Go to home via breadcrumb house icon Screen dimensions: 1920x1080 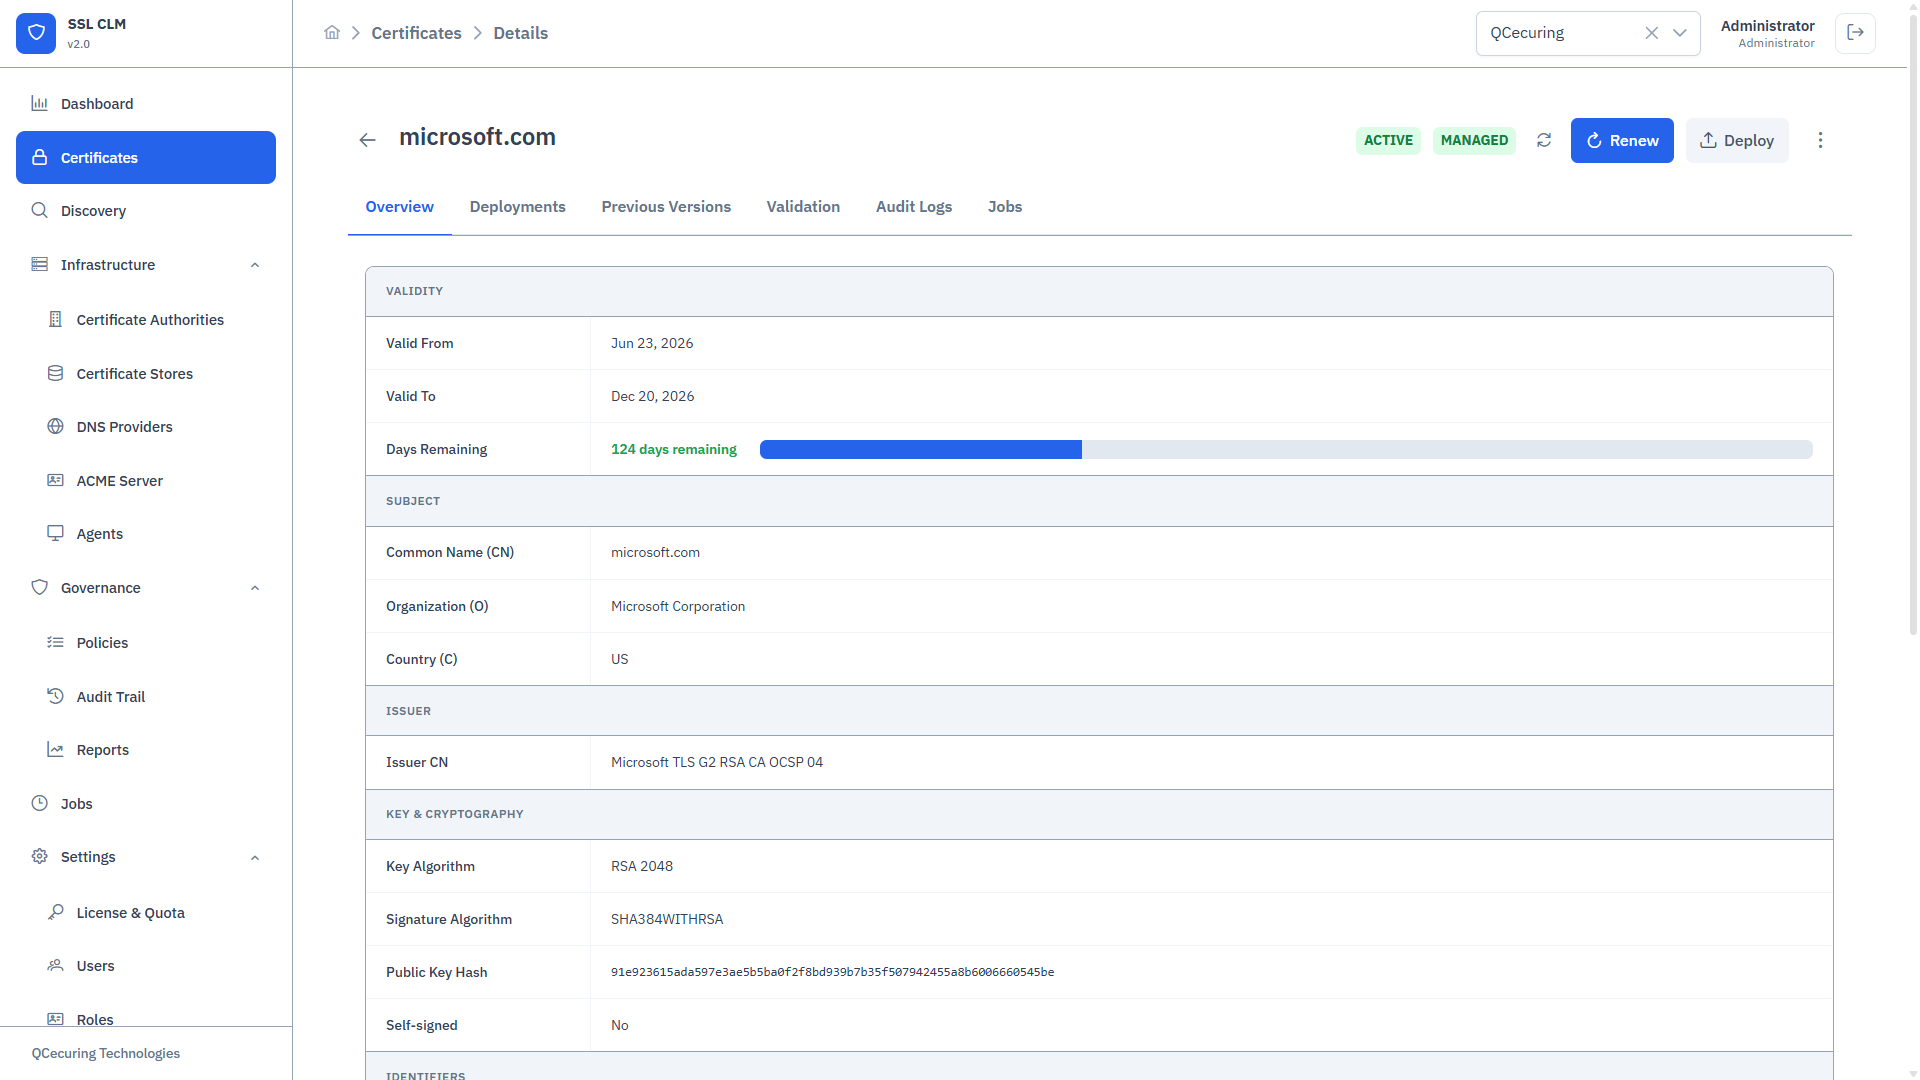pyautogui.click(x=332, y=33)
